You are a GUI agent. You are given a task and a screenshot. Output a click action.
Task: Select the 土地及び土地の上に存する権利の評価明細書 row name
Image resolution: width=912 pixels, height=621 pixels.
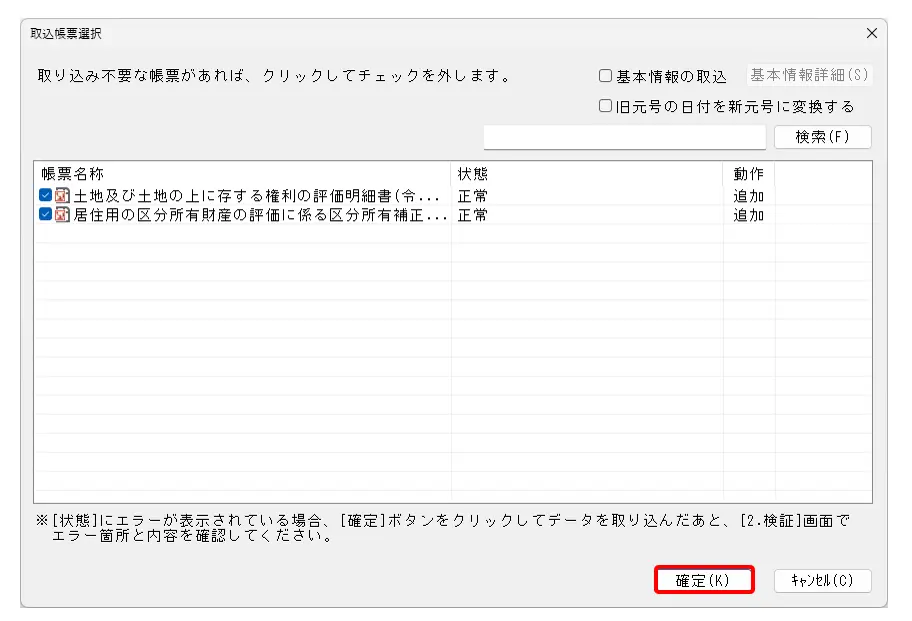[256, 196]
